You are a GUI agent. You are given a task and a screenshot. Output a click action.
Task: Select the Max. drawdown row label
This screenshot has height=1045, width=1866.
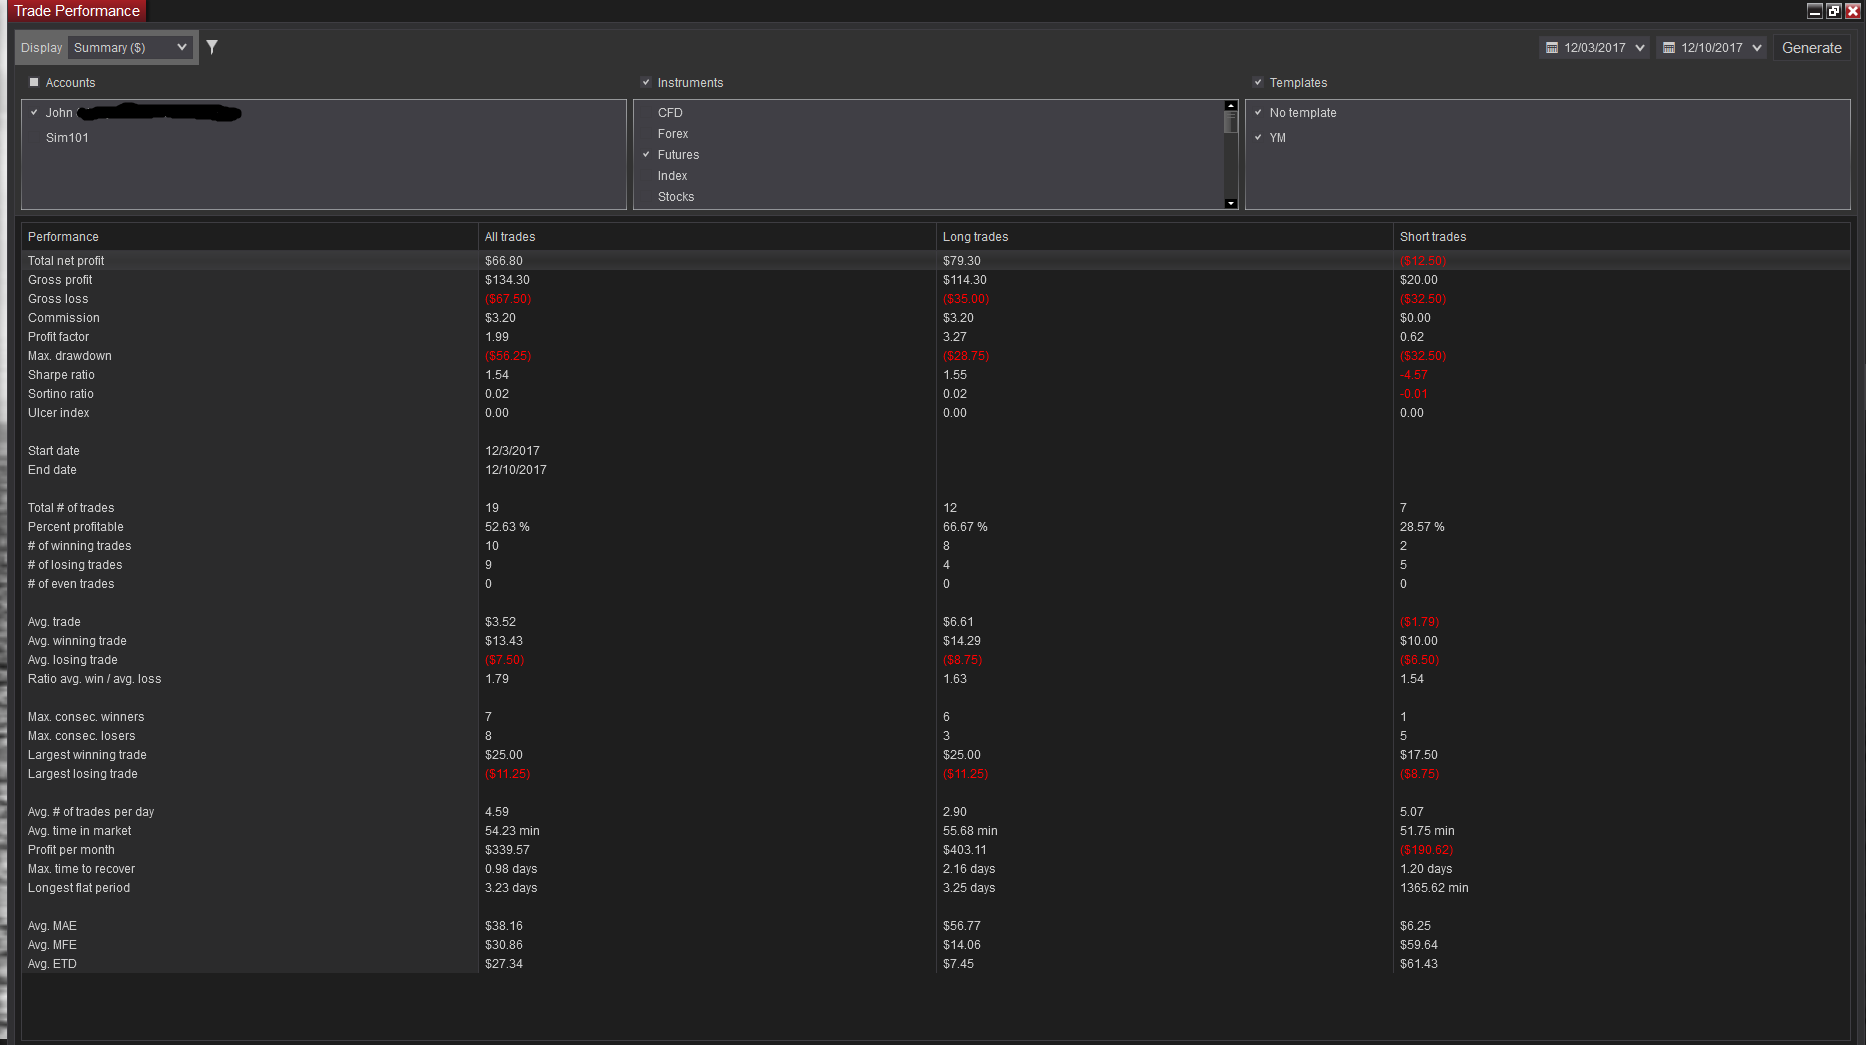[x=70, y=356]
